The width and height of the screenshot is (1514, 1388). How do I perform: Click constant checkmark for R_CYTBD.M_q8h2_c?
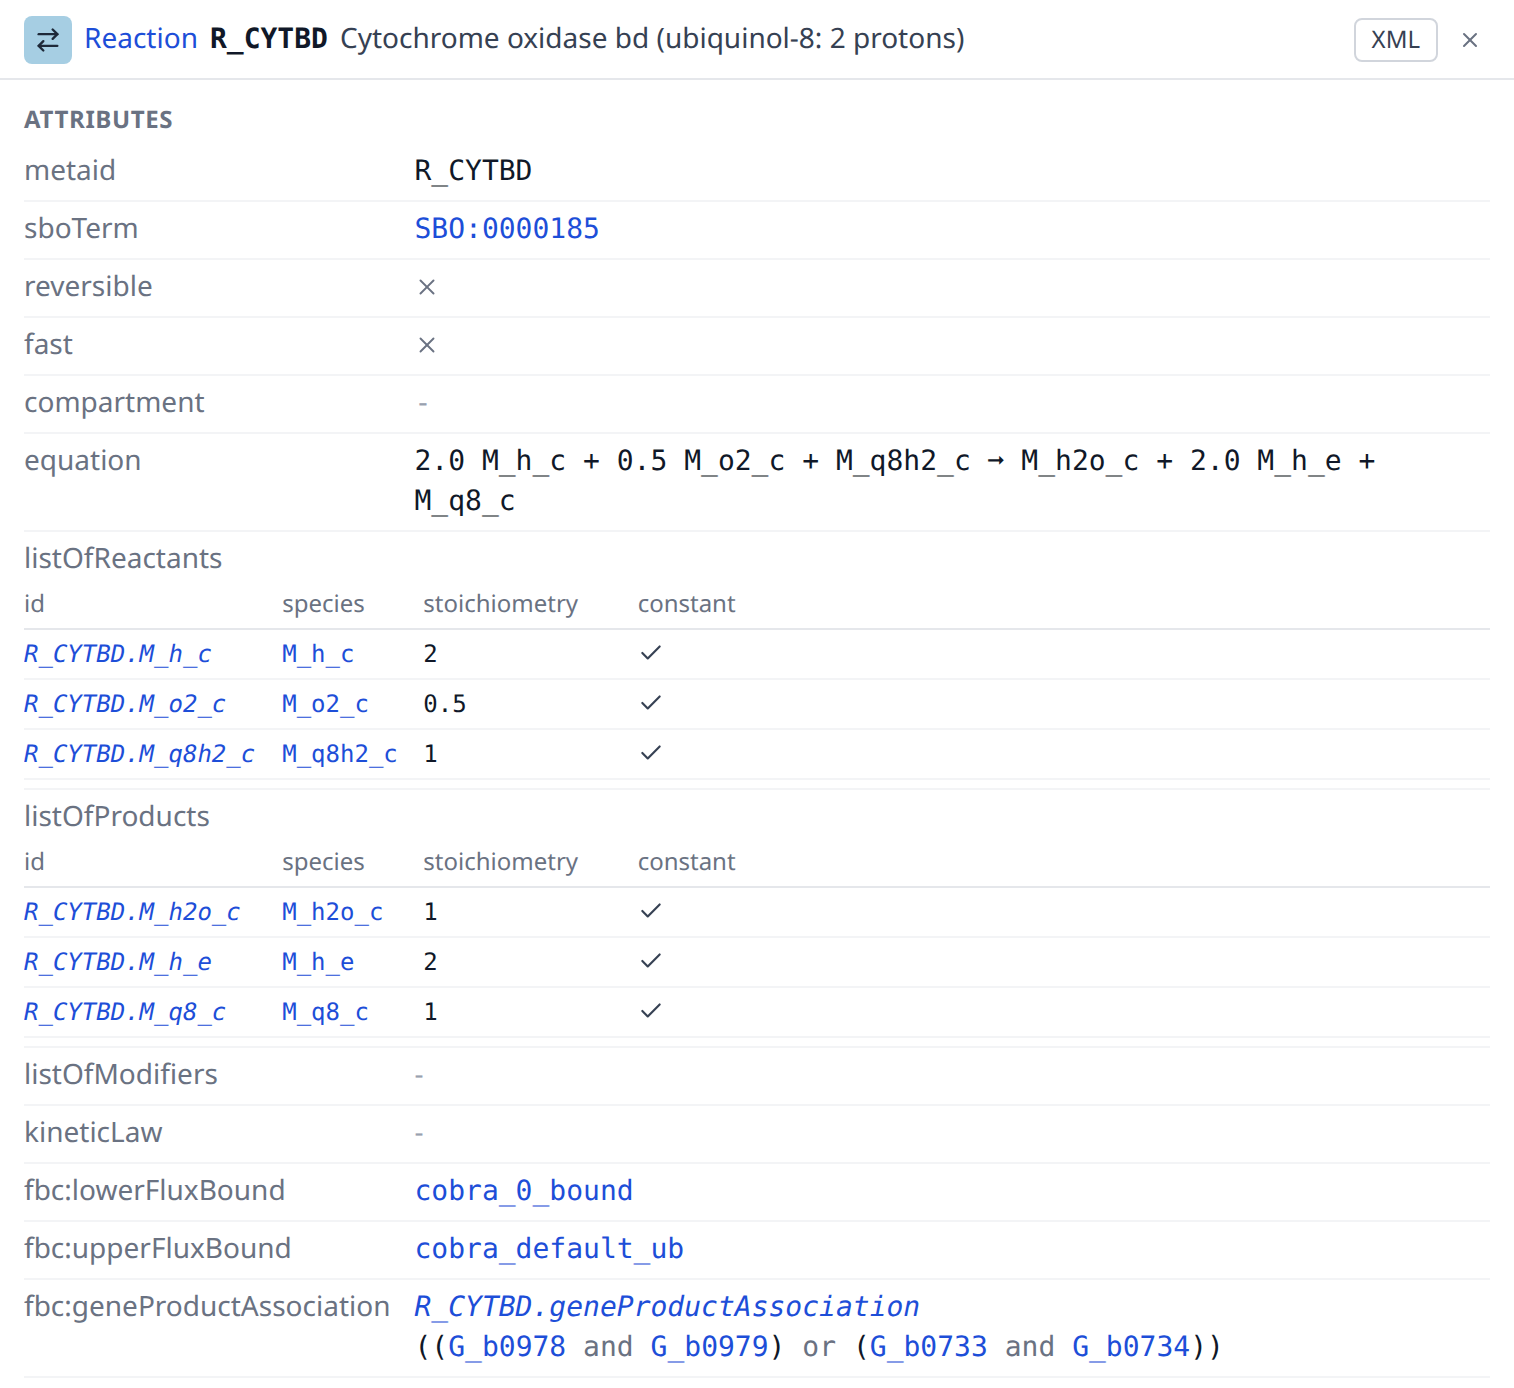pyautogui.click(x=651, y=753)
